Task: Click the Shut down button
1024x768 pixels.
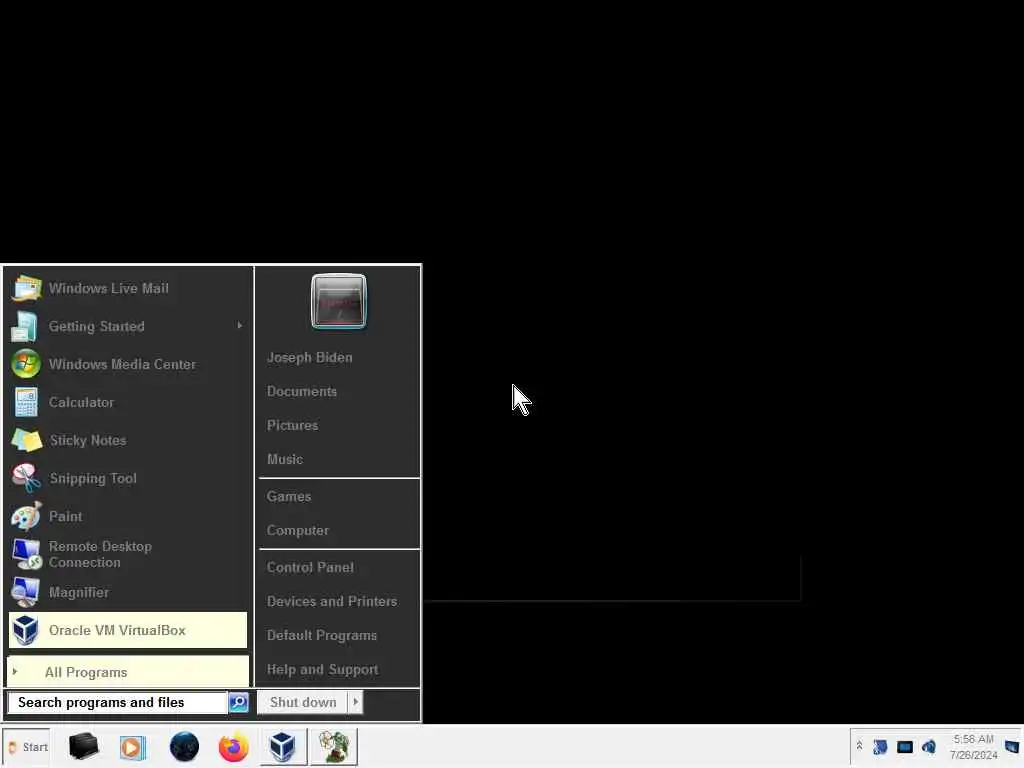Action: coord(302,702)
